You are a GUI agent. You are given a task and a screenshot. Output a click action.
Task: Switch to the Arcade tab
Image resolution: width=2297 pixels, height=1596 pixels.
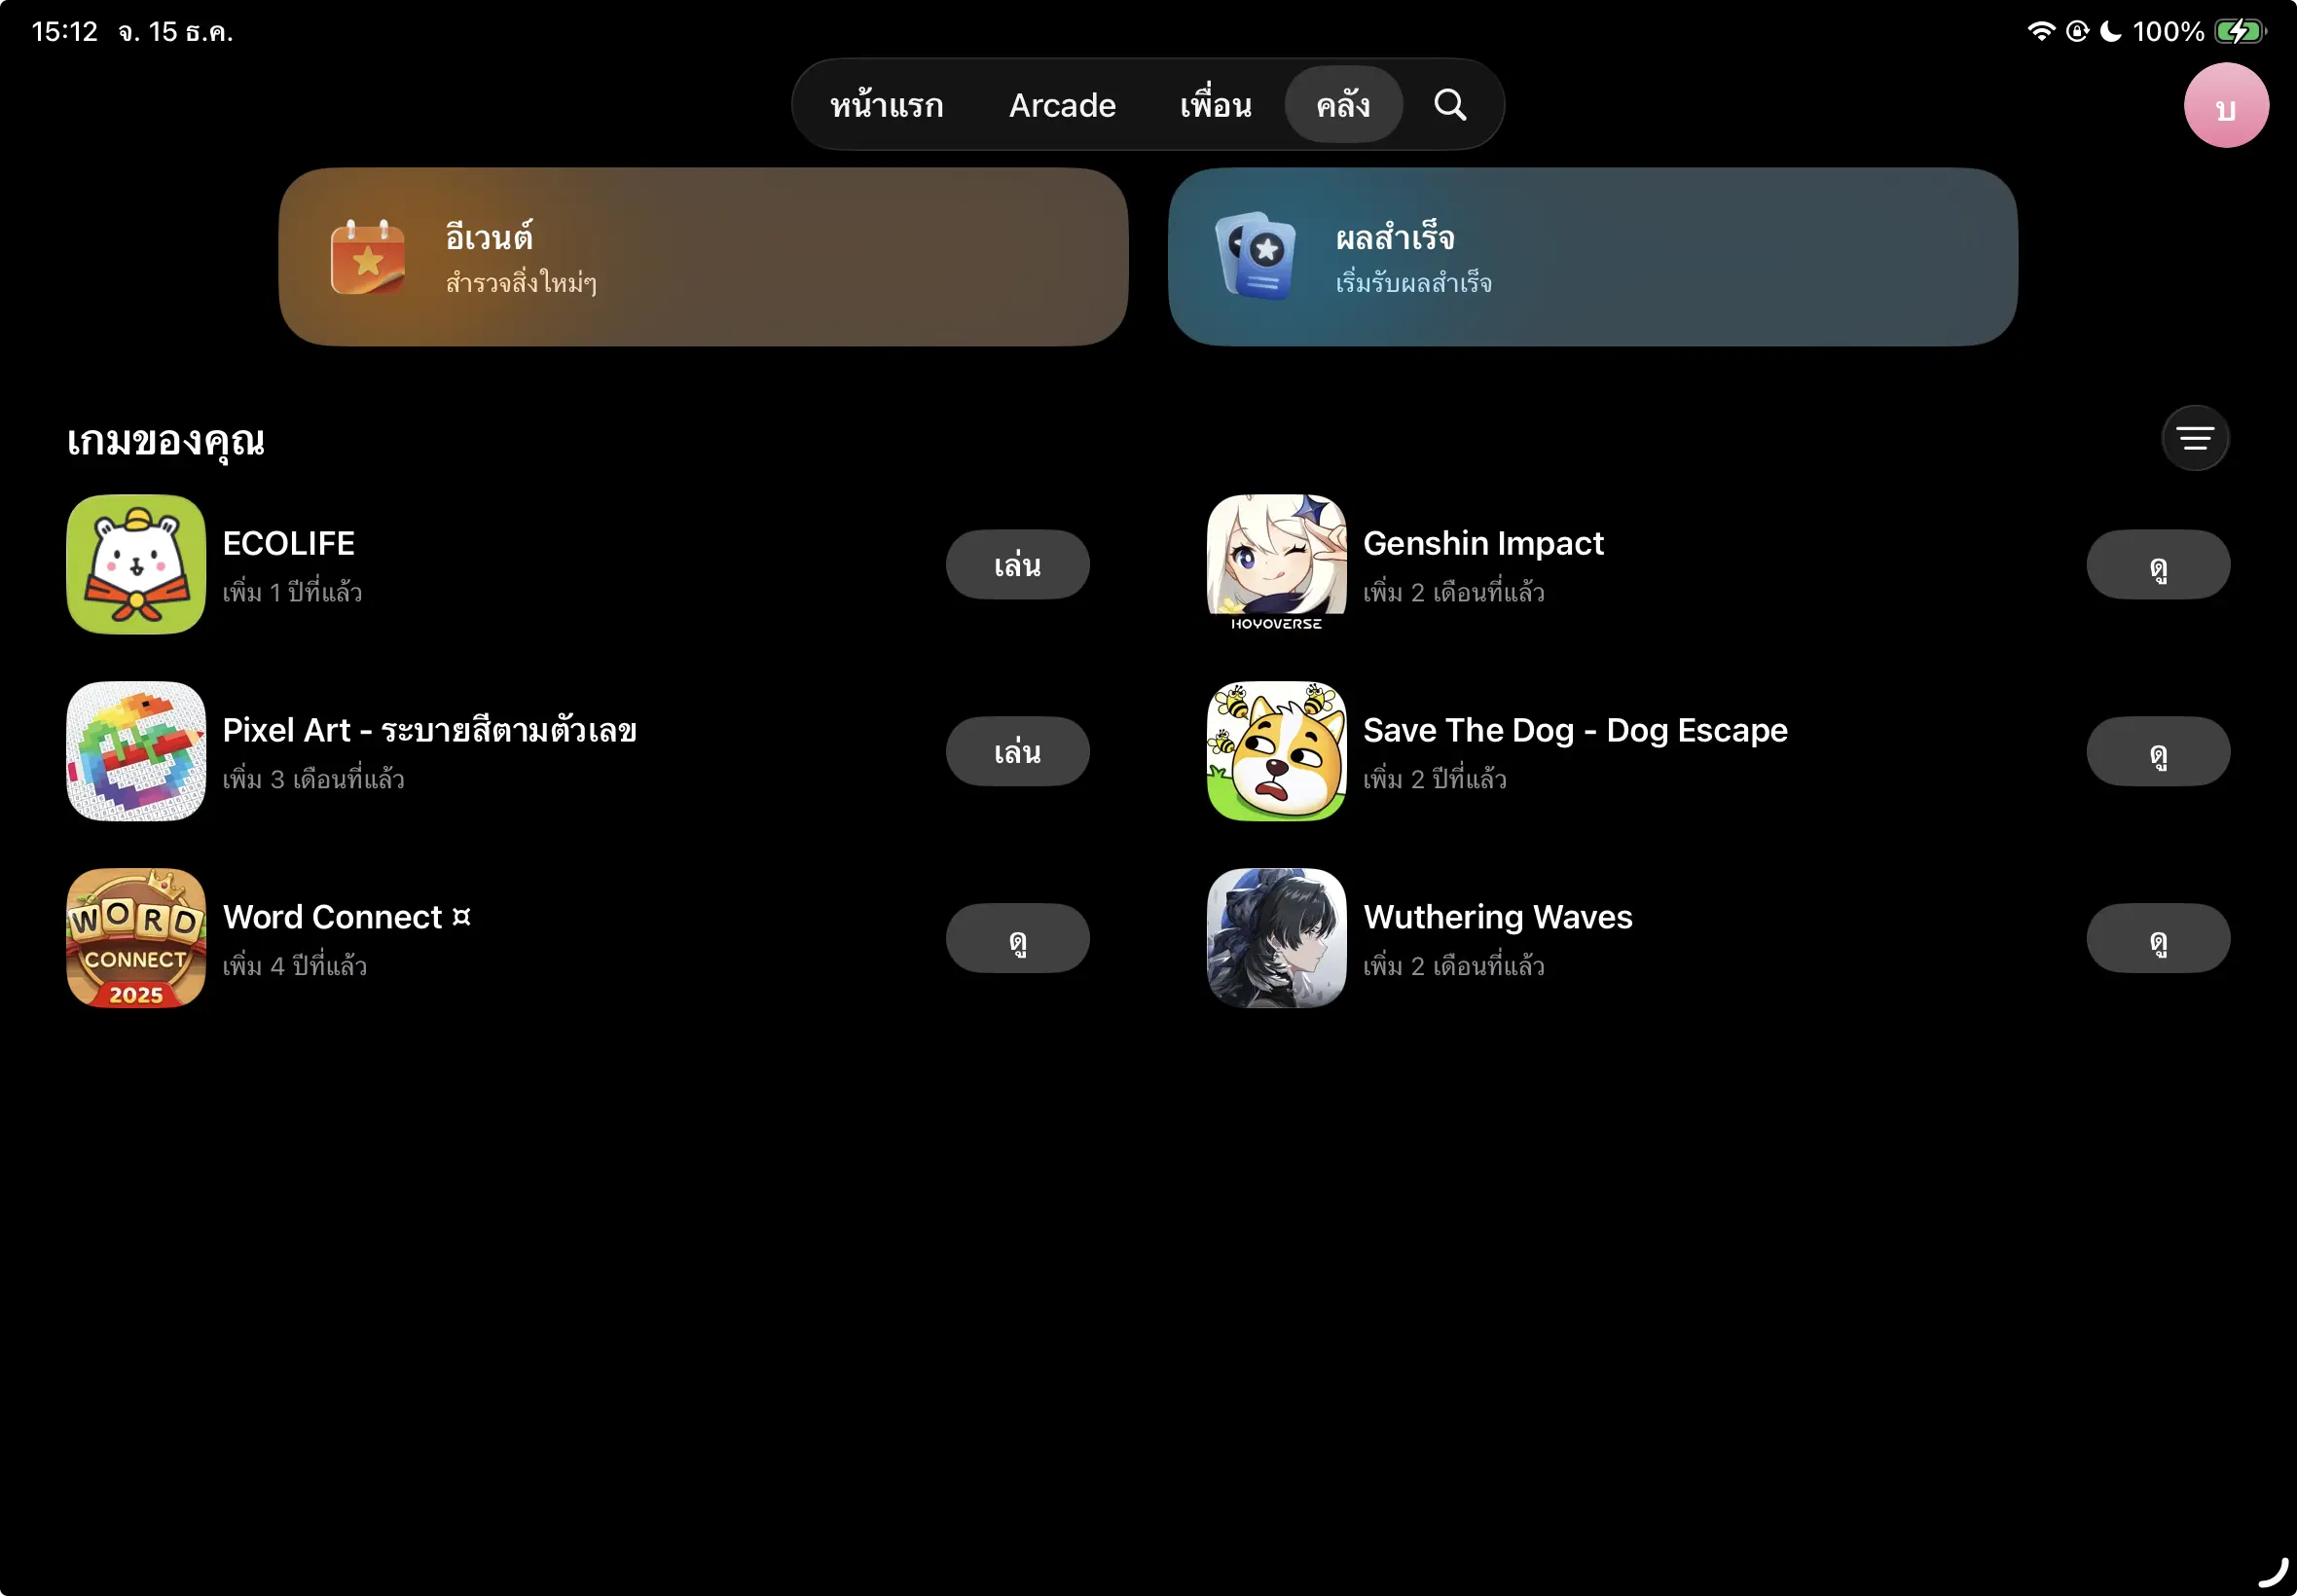(1061, 105)
